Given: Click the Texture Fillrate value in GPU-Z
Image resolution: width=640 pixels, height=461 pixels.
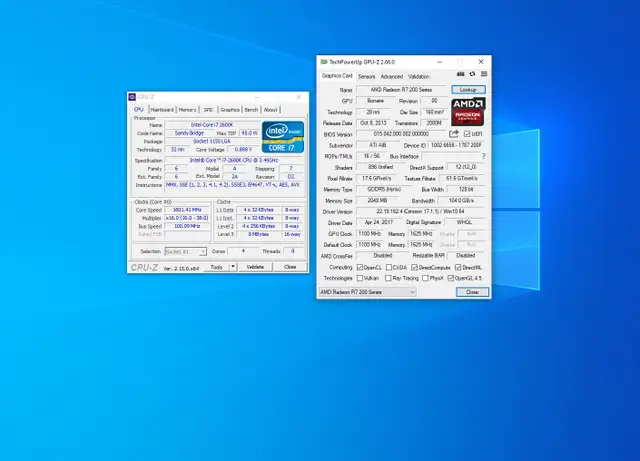Looking at the screenshot, I should click(x=462, y=178).
